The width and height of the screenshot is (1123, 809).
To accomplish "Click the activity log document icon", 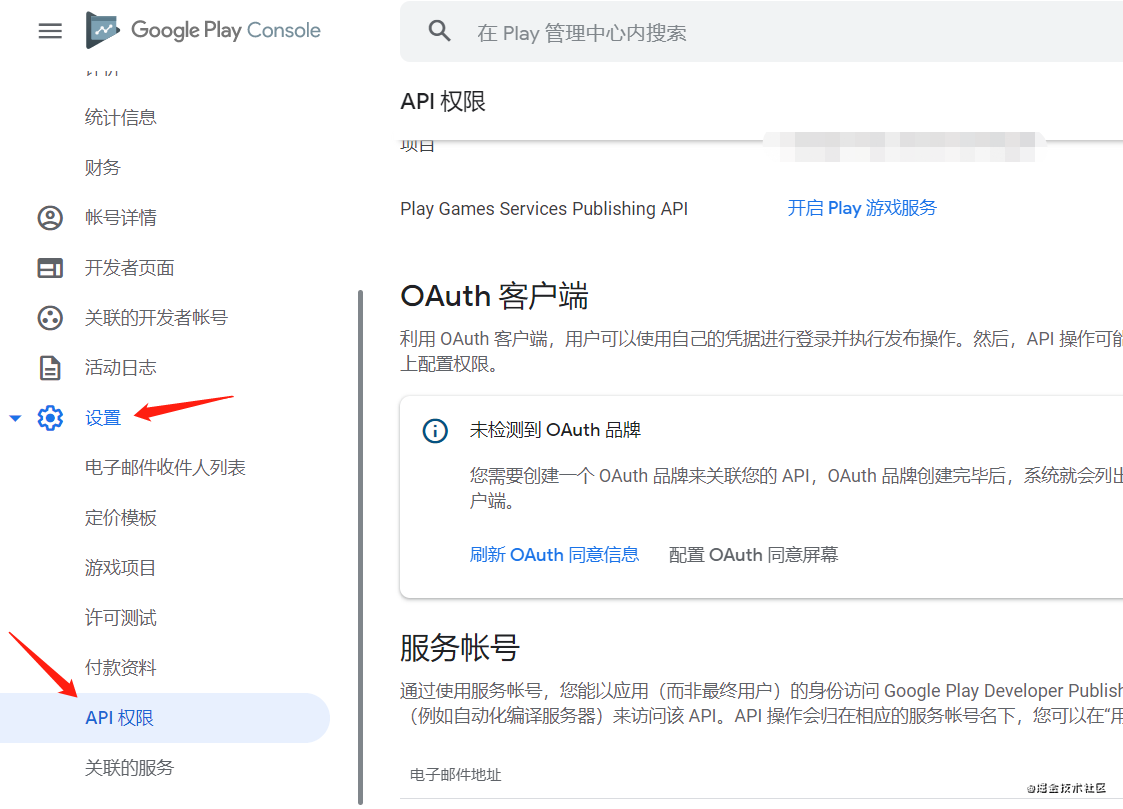I will (x=50, y=368).
